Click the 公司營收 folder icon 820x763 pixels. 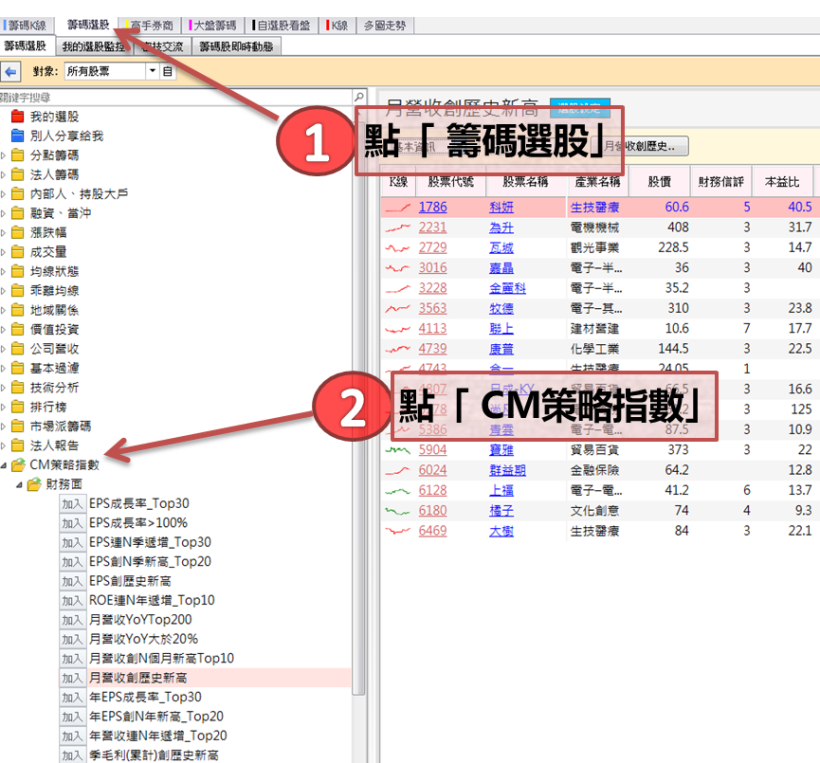[18, 348]
